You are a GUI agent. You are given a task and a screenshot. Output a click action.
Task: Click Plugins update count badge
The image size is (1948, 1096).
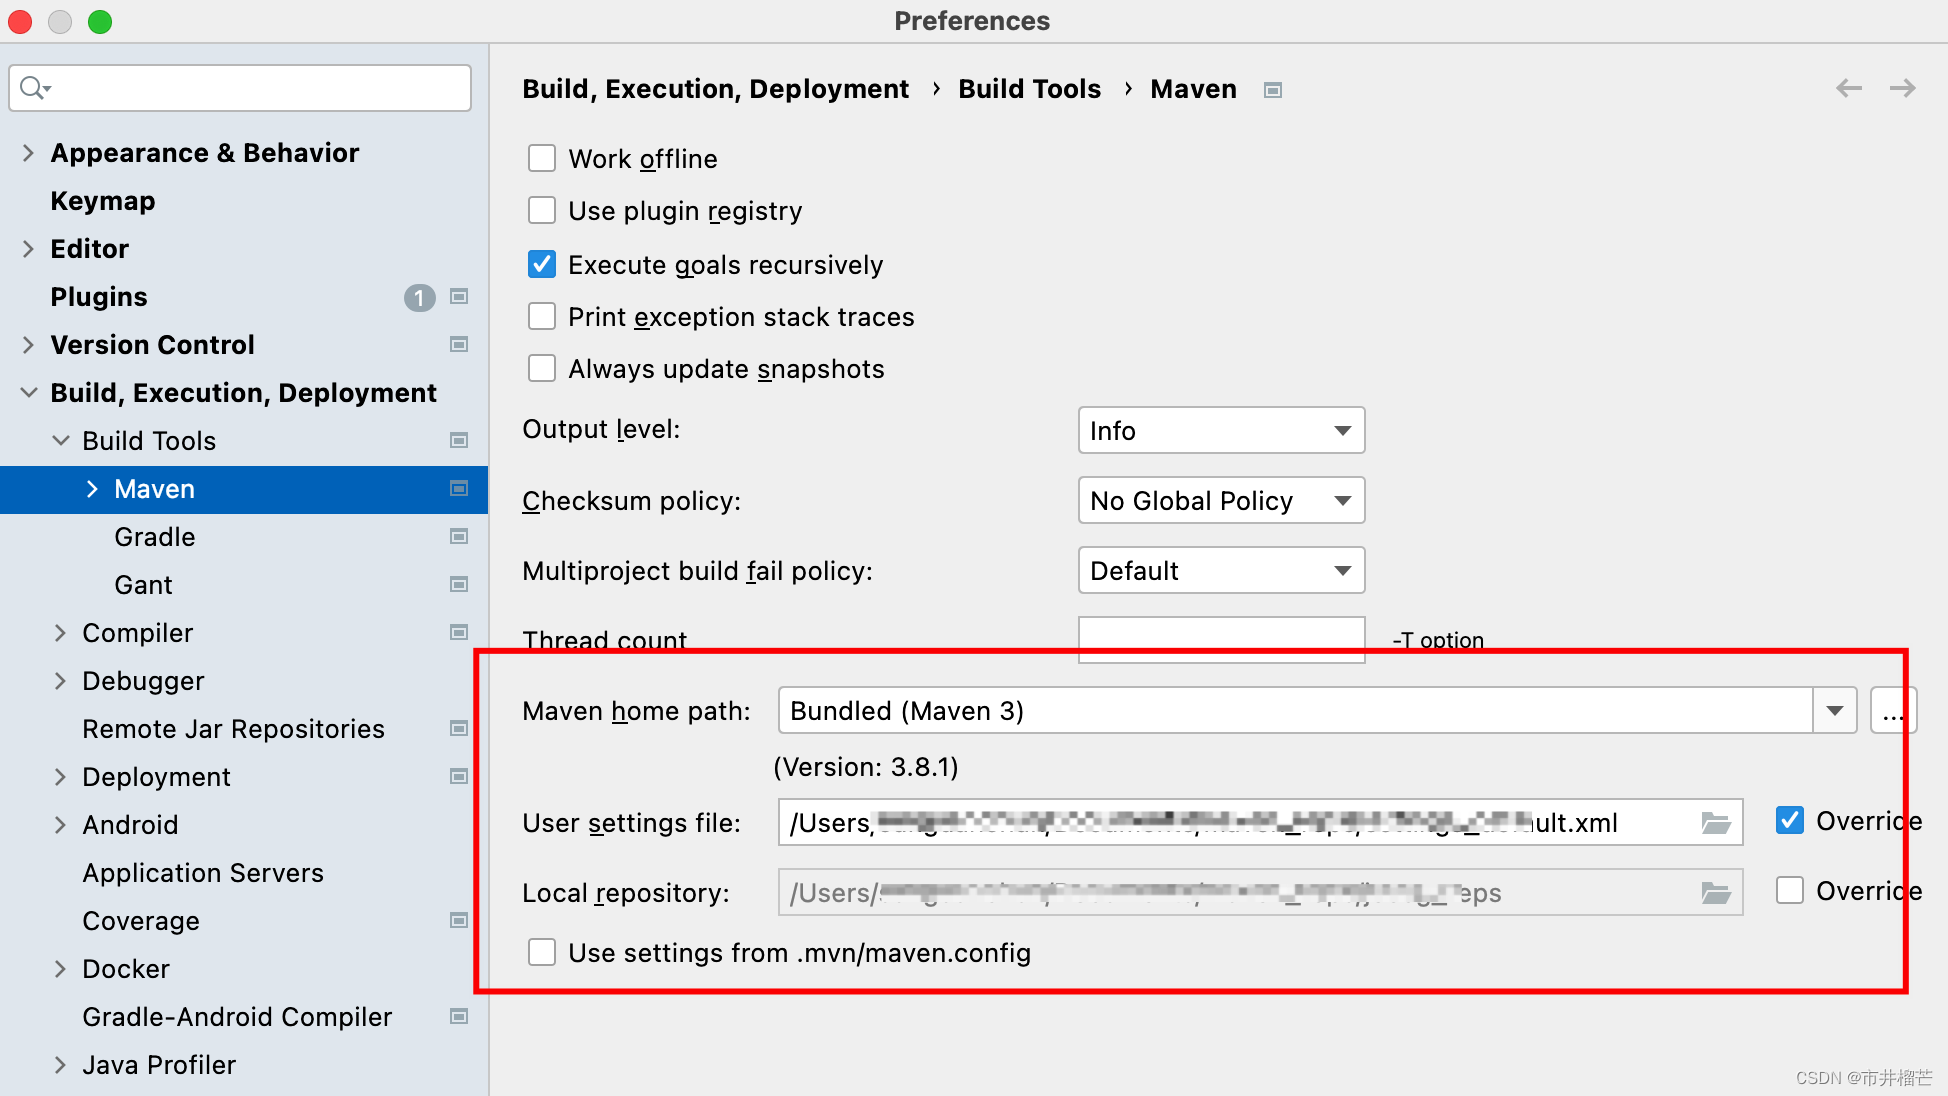pos(419,297)
